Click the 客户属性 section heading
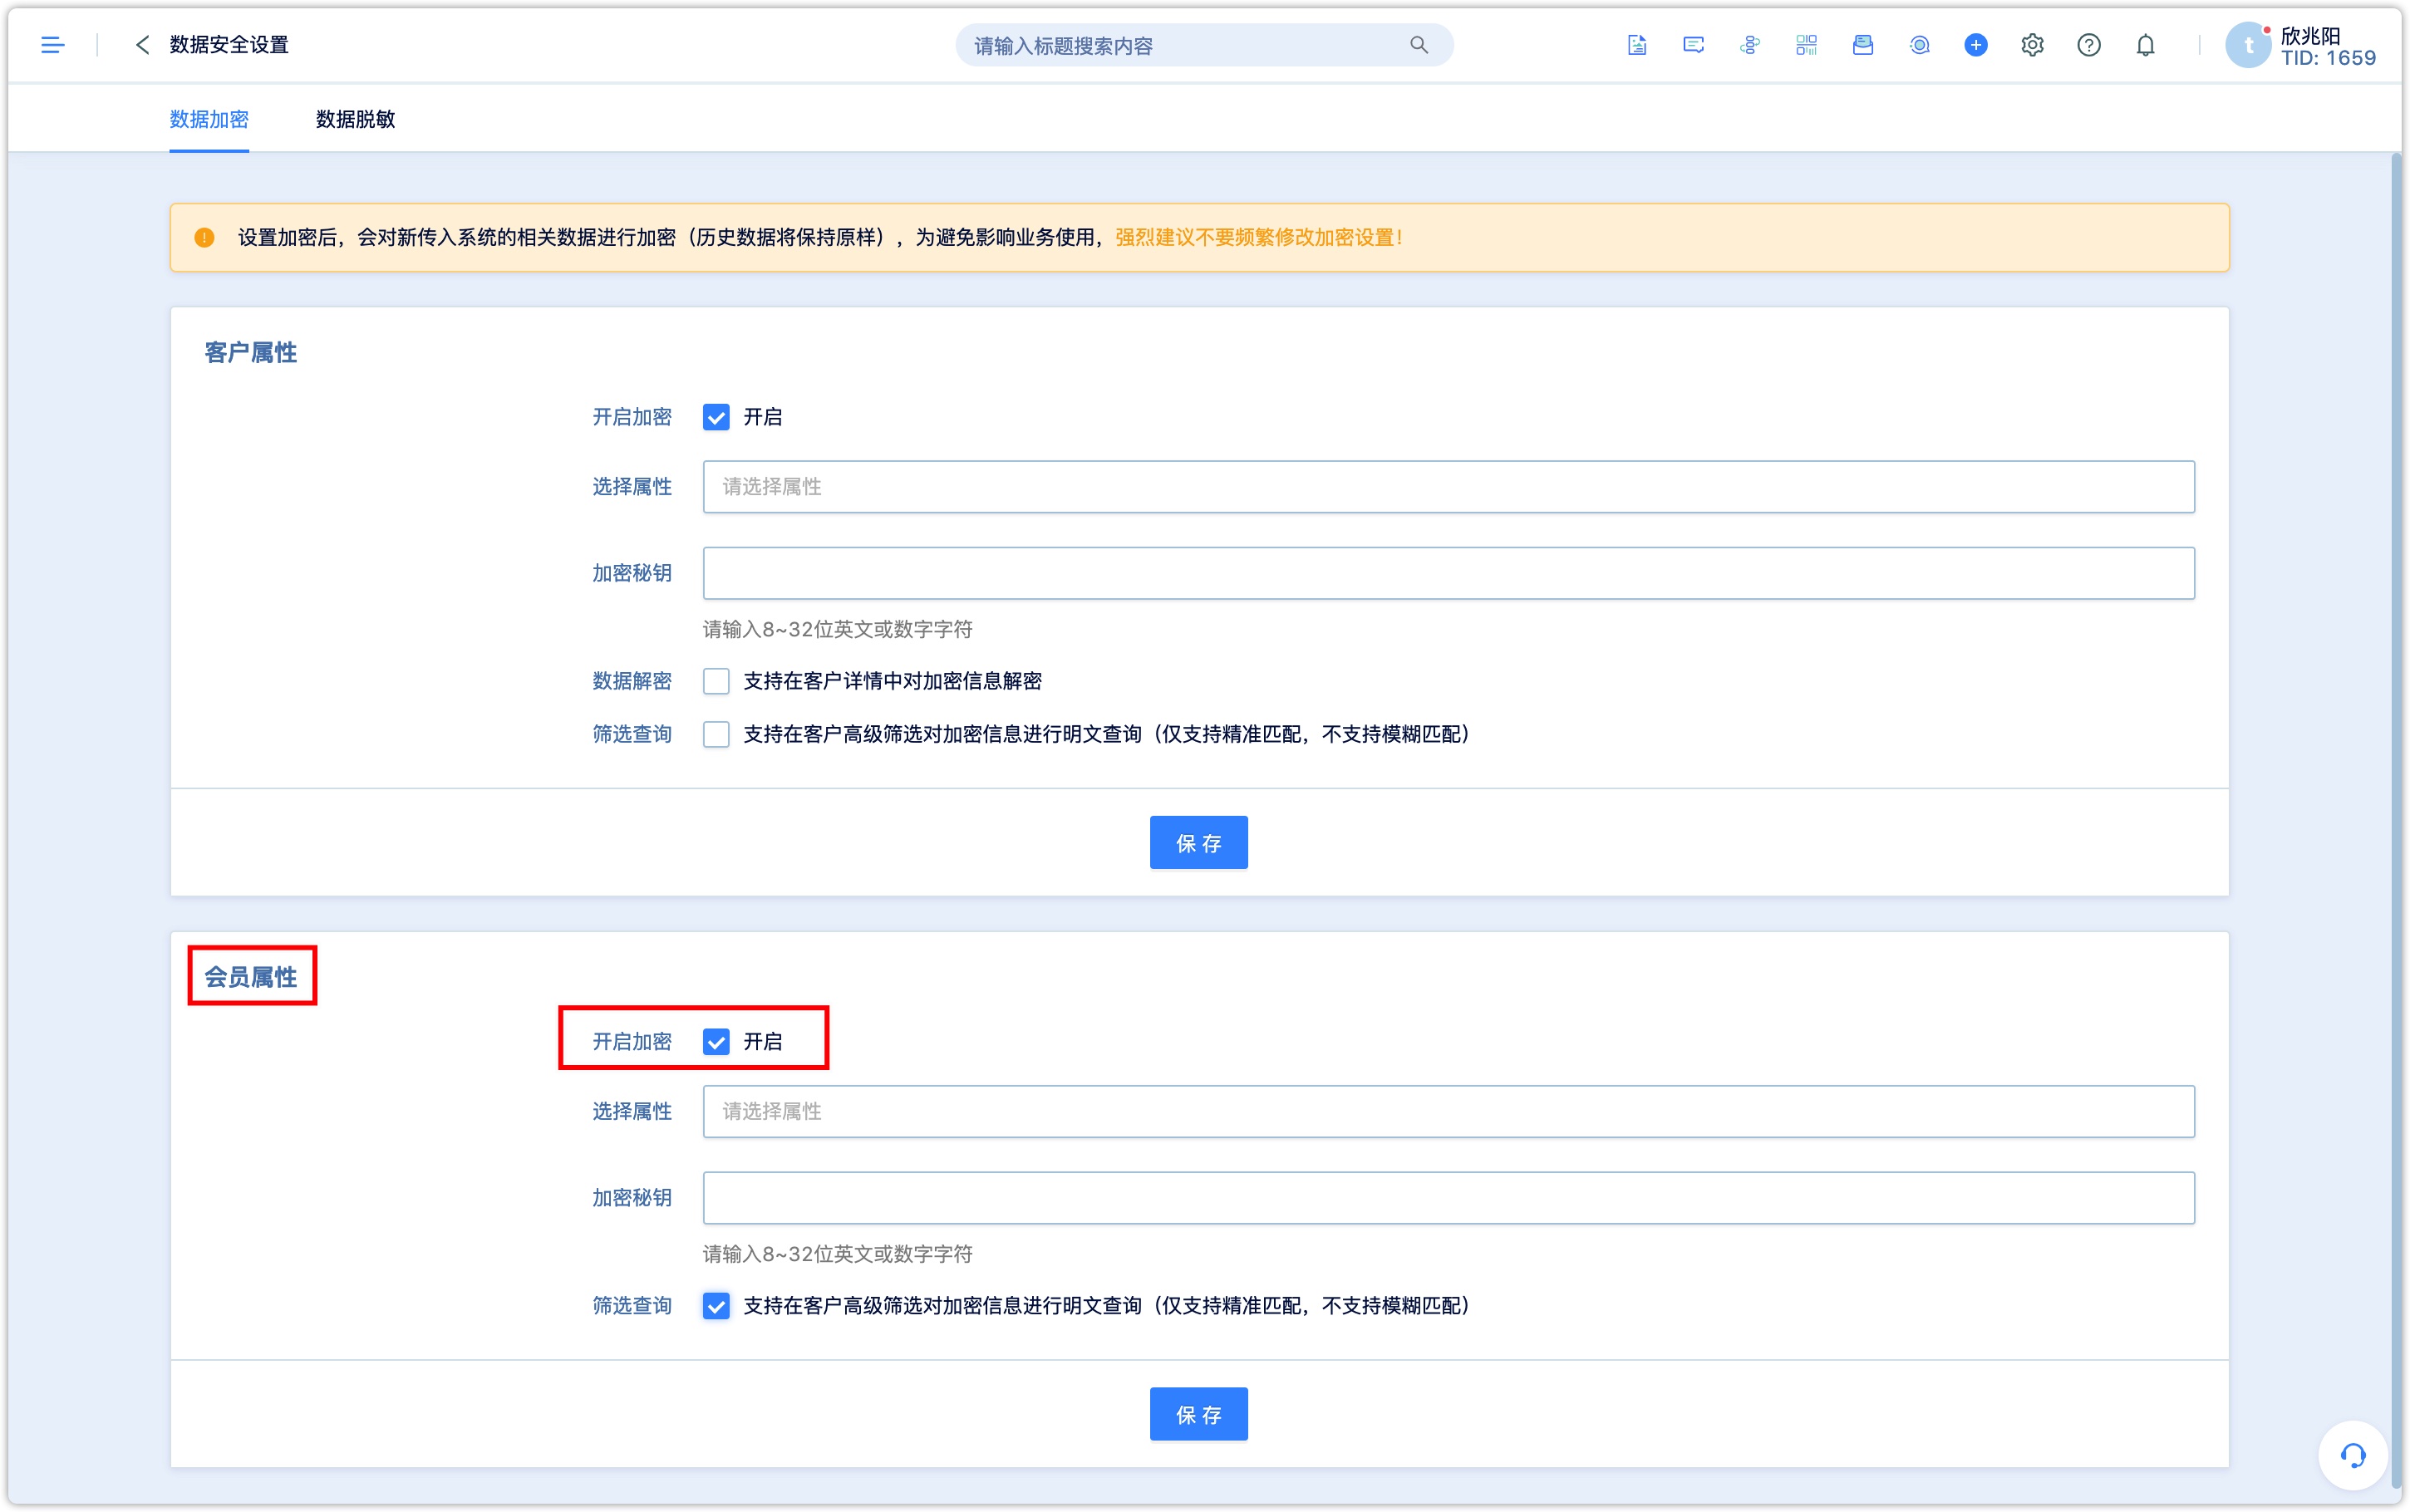Viewport: 2410px width, 1512px height. pos(251,353)
